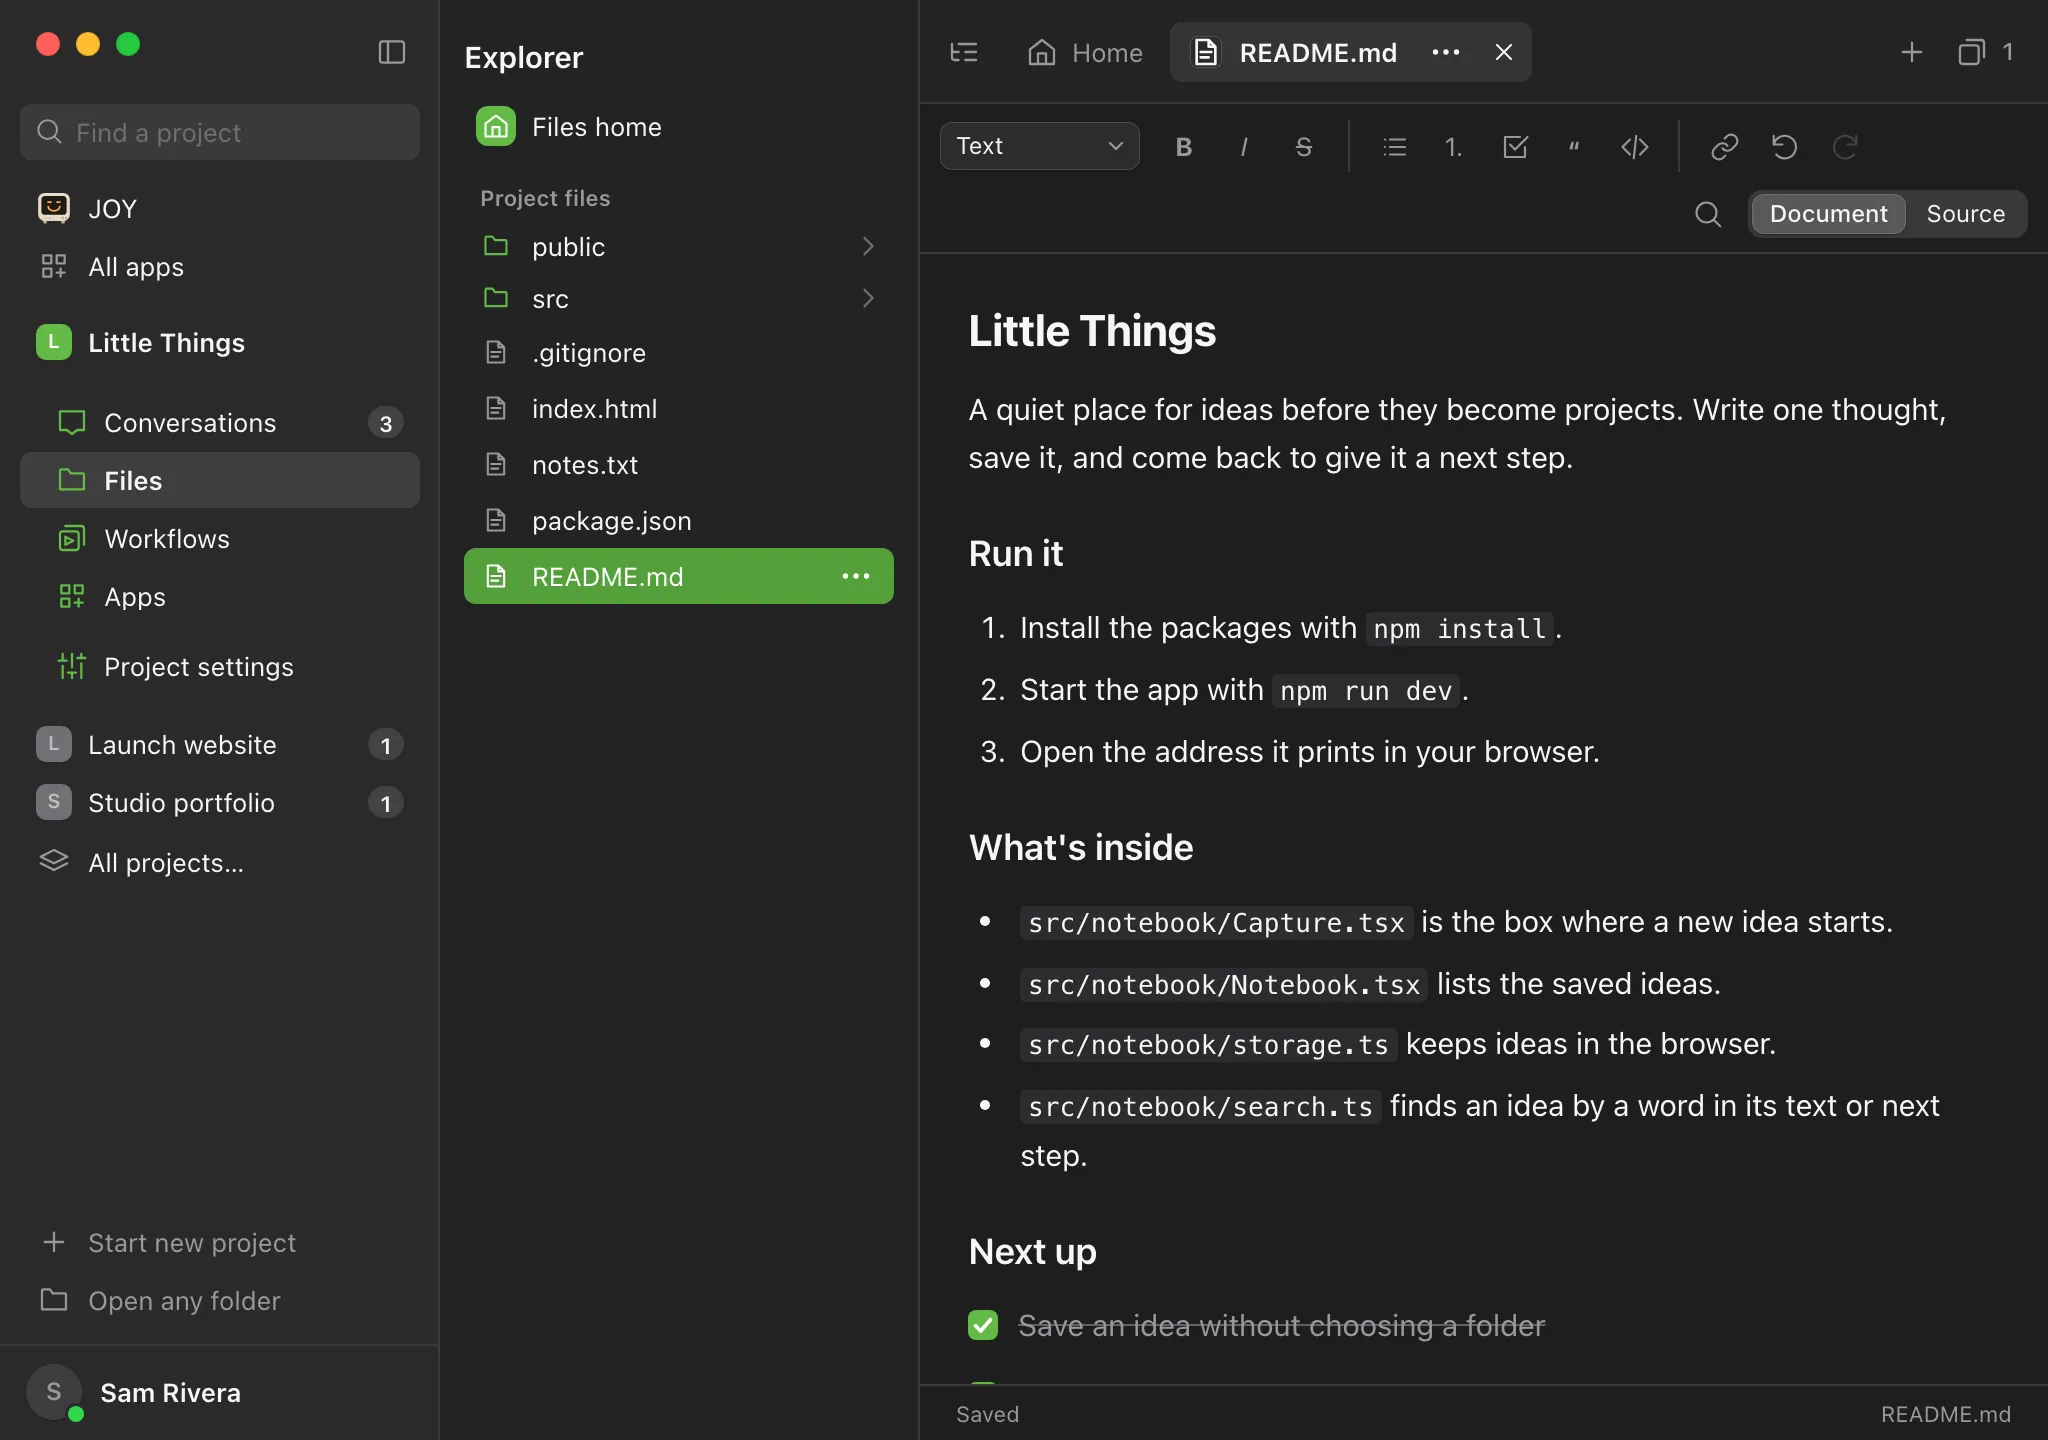The width and height of the screenshot is (2048, 1440).
Task: Open All projects list
Action: pos(220,862)
